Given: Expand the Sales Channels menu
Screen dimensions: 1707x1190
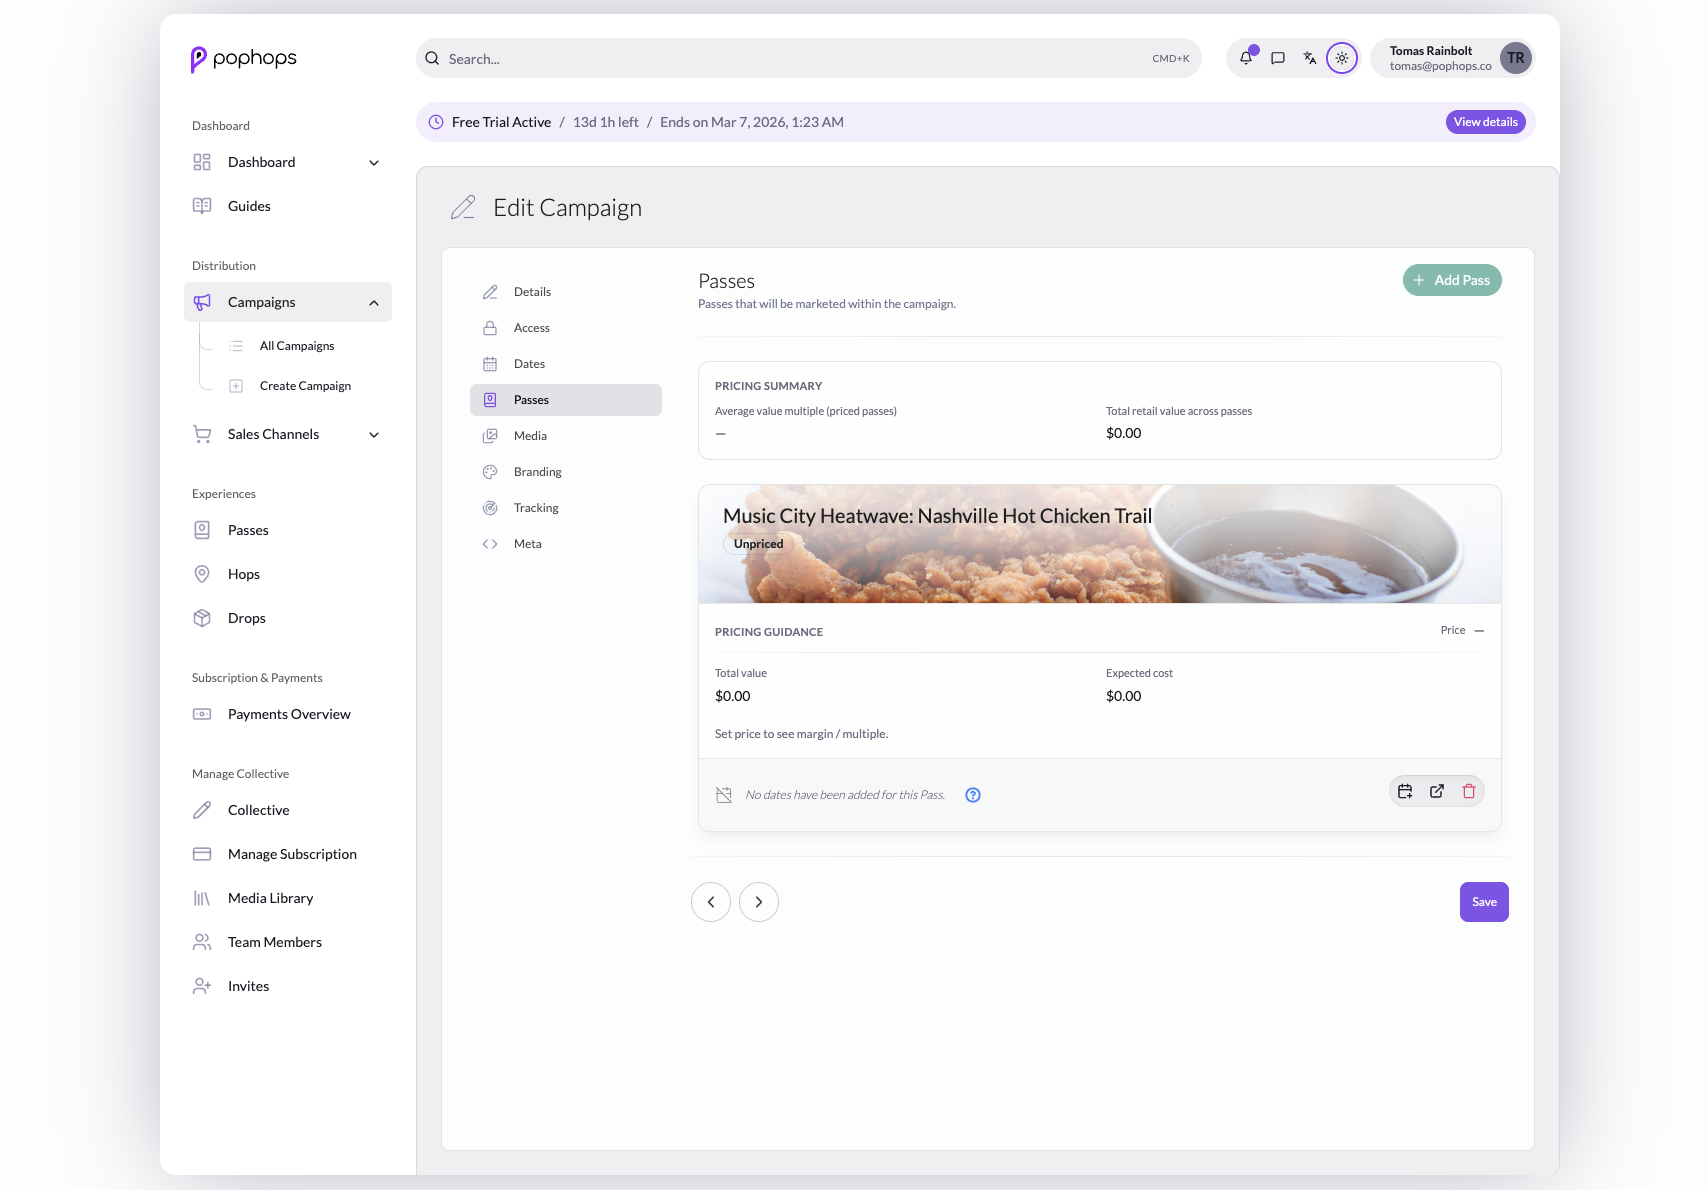Looking at the screenshot, I should [x=373, y=434].
